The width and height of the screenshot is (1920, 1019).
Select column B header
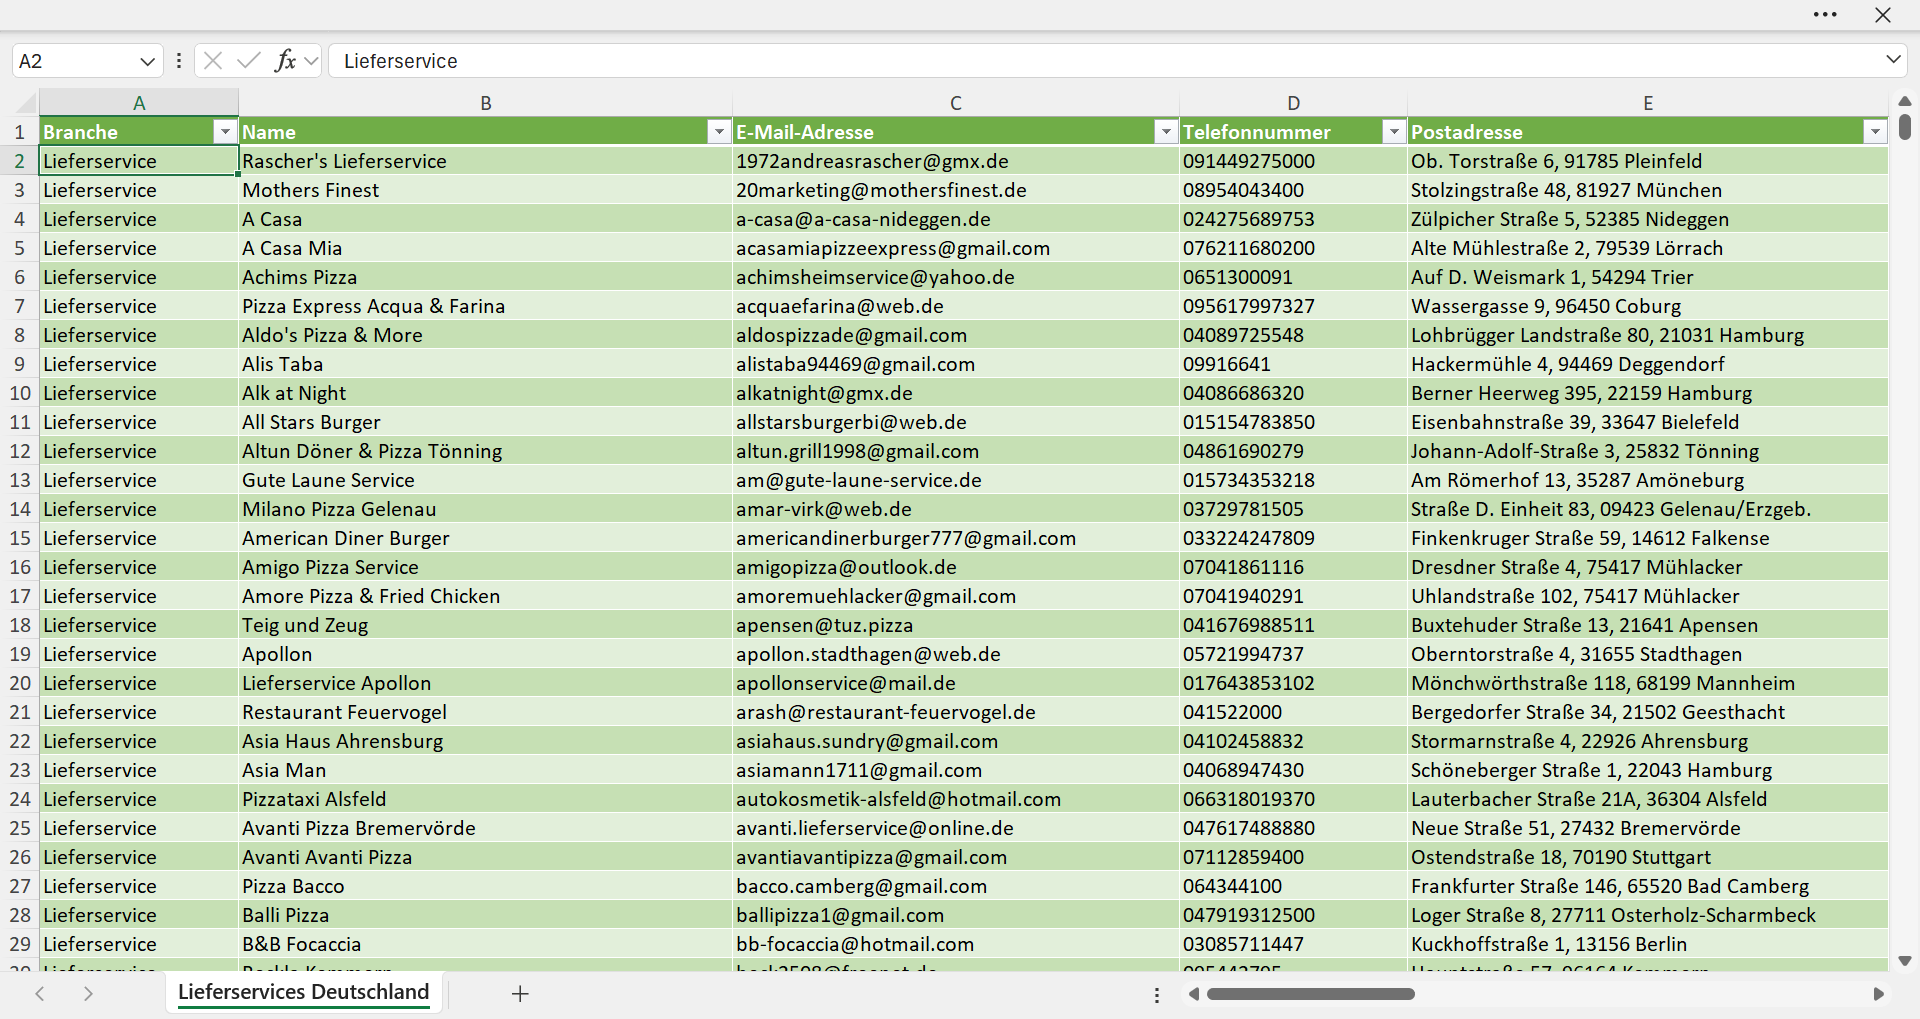click(x=486, y=103)
